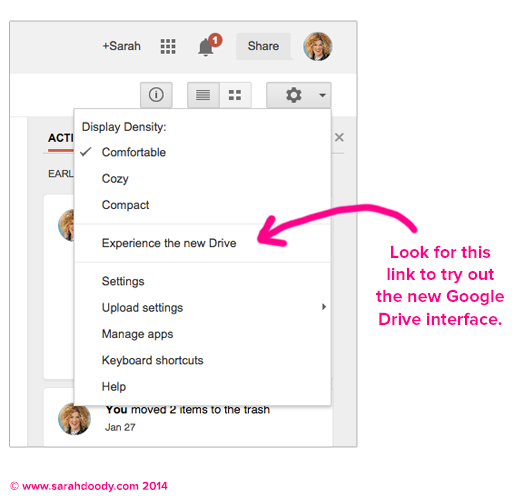Switch to grid view
The image size is (518, 500).
point(235,95)
